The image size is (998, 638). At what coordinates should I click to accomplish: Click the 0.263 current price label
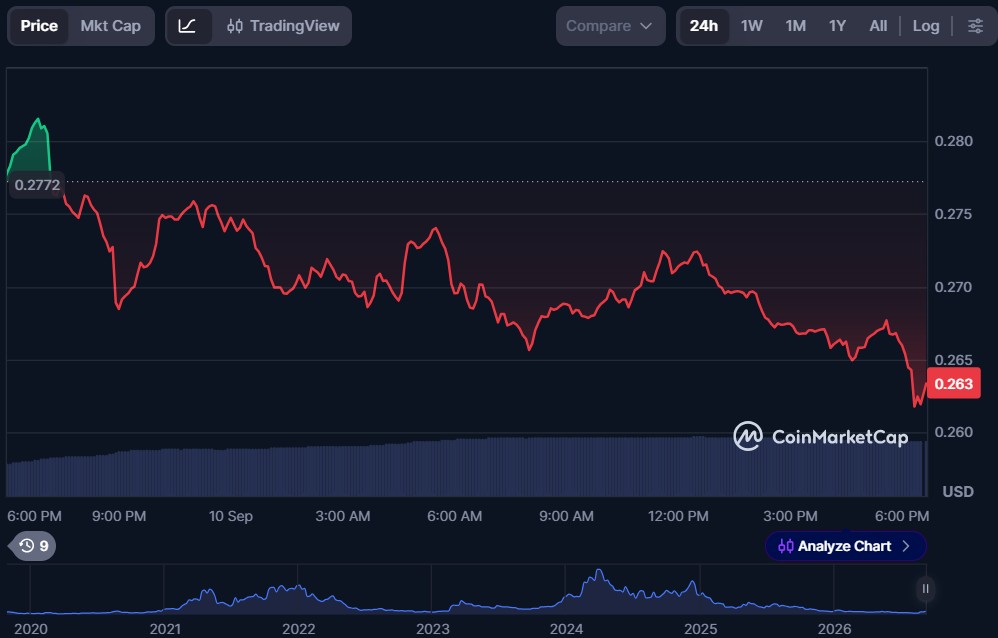(x=953, y=384)
